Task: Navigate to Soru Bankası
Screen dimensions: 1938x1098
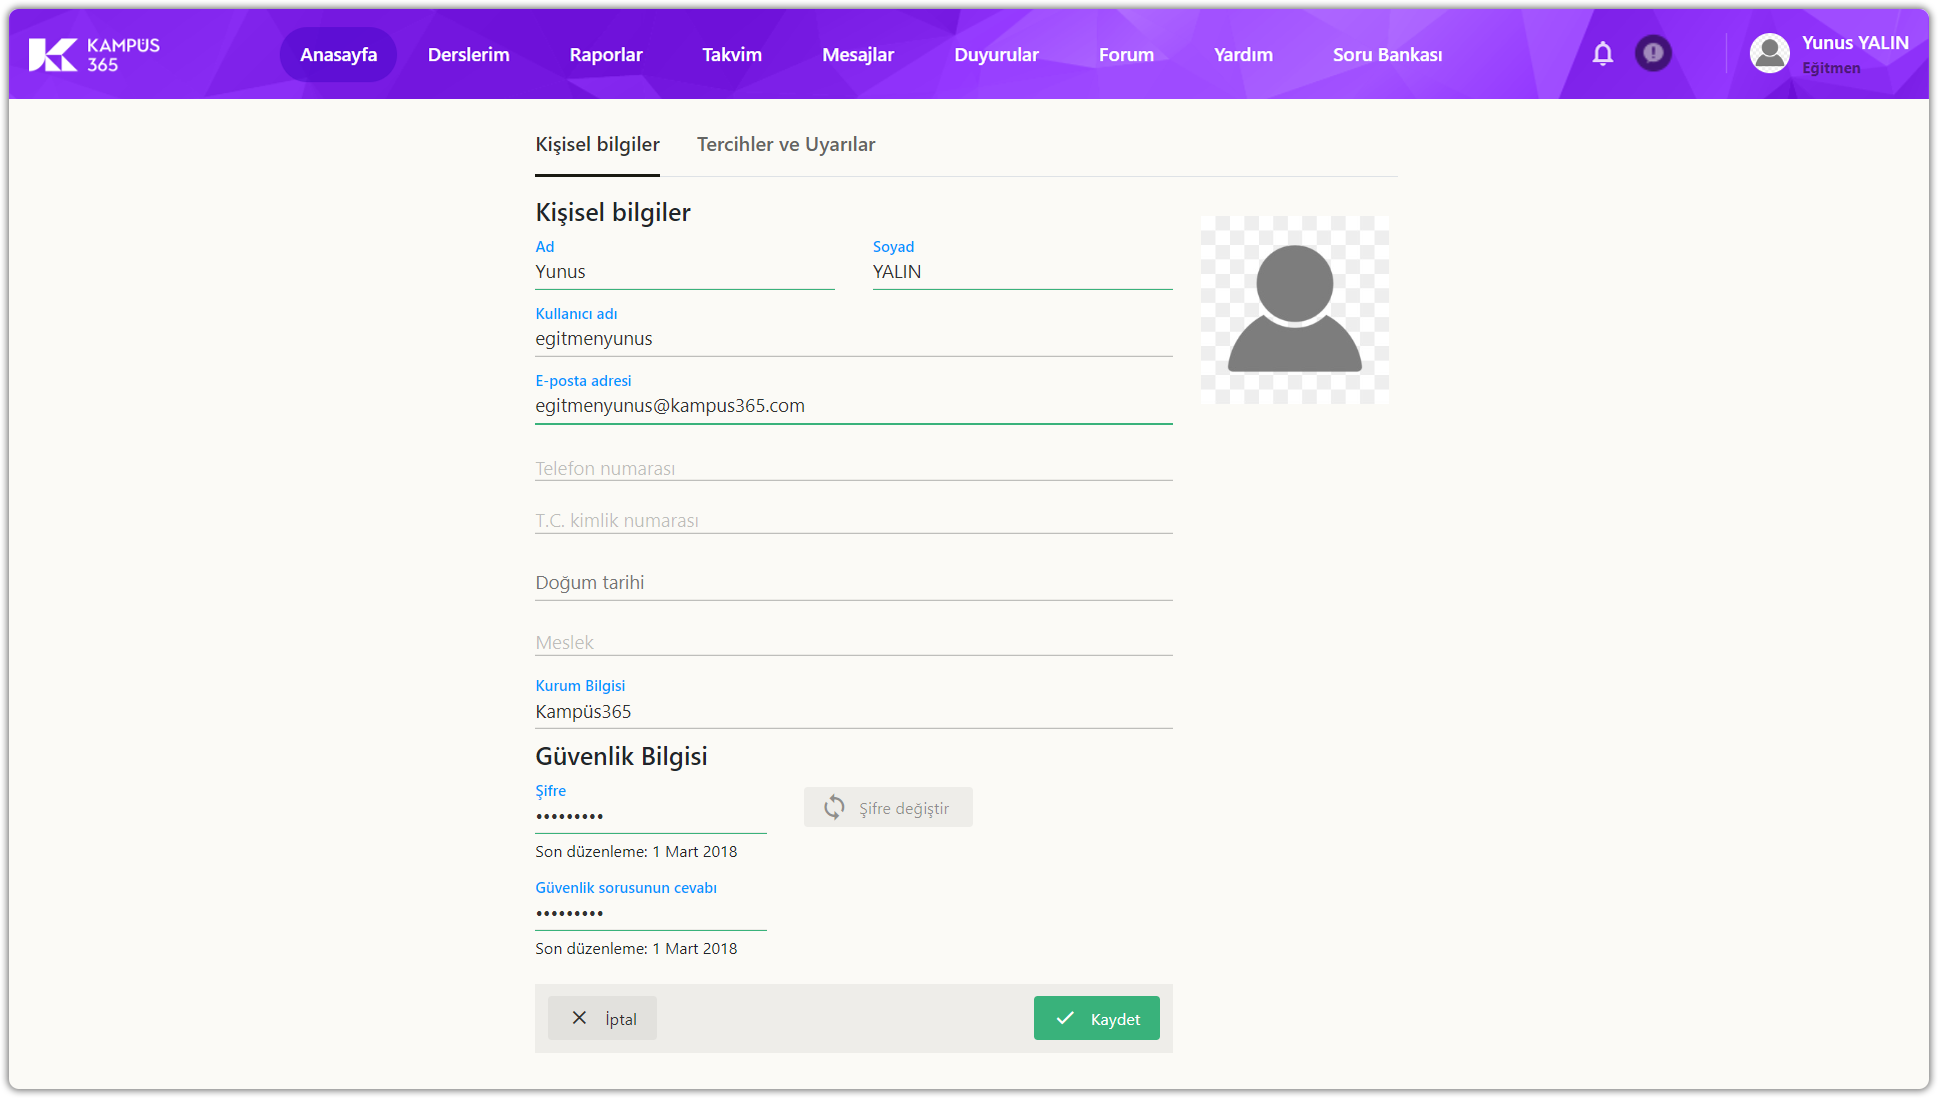Action: (1387, 55)
